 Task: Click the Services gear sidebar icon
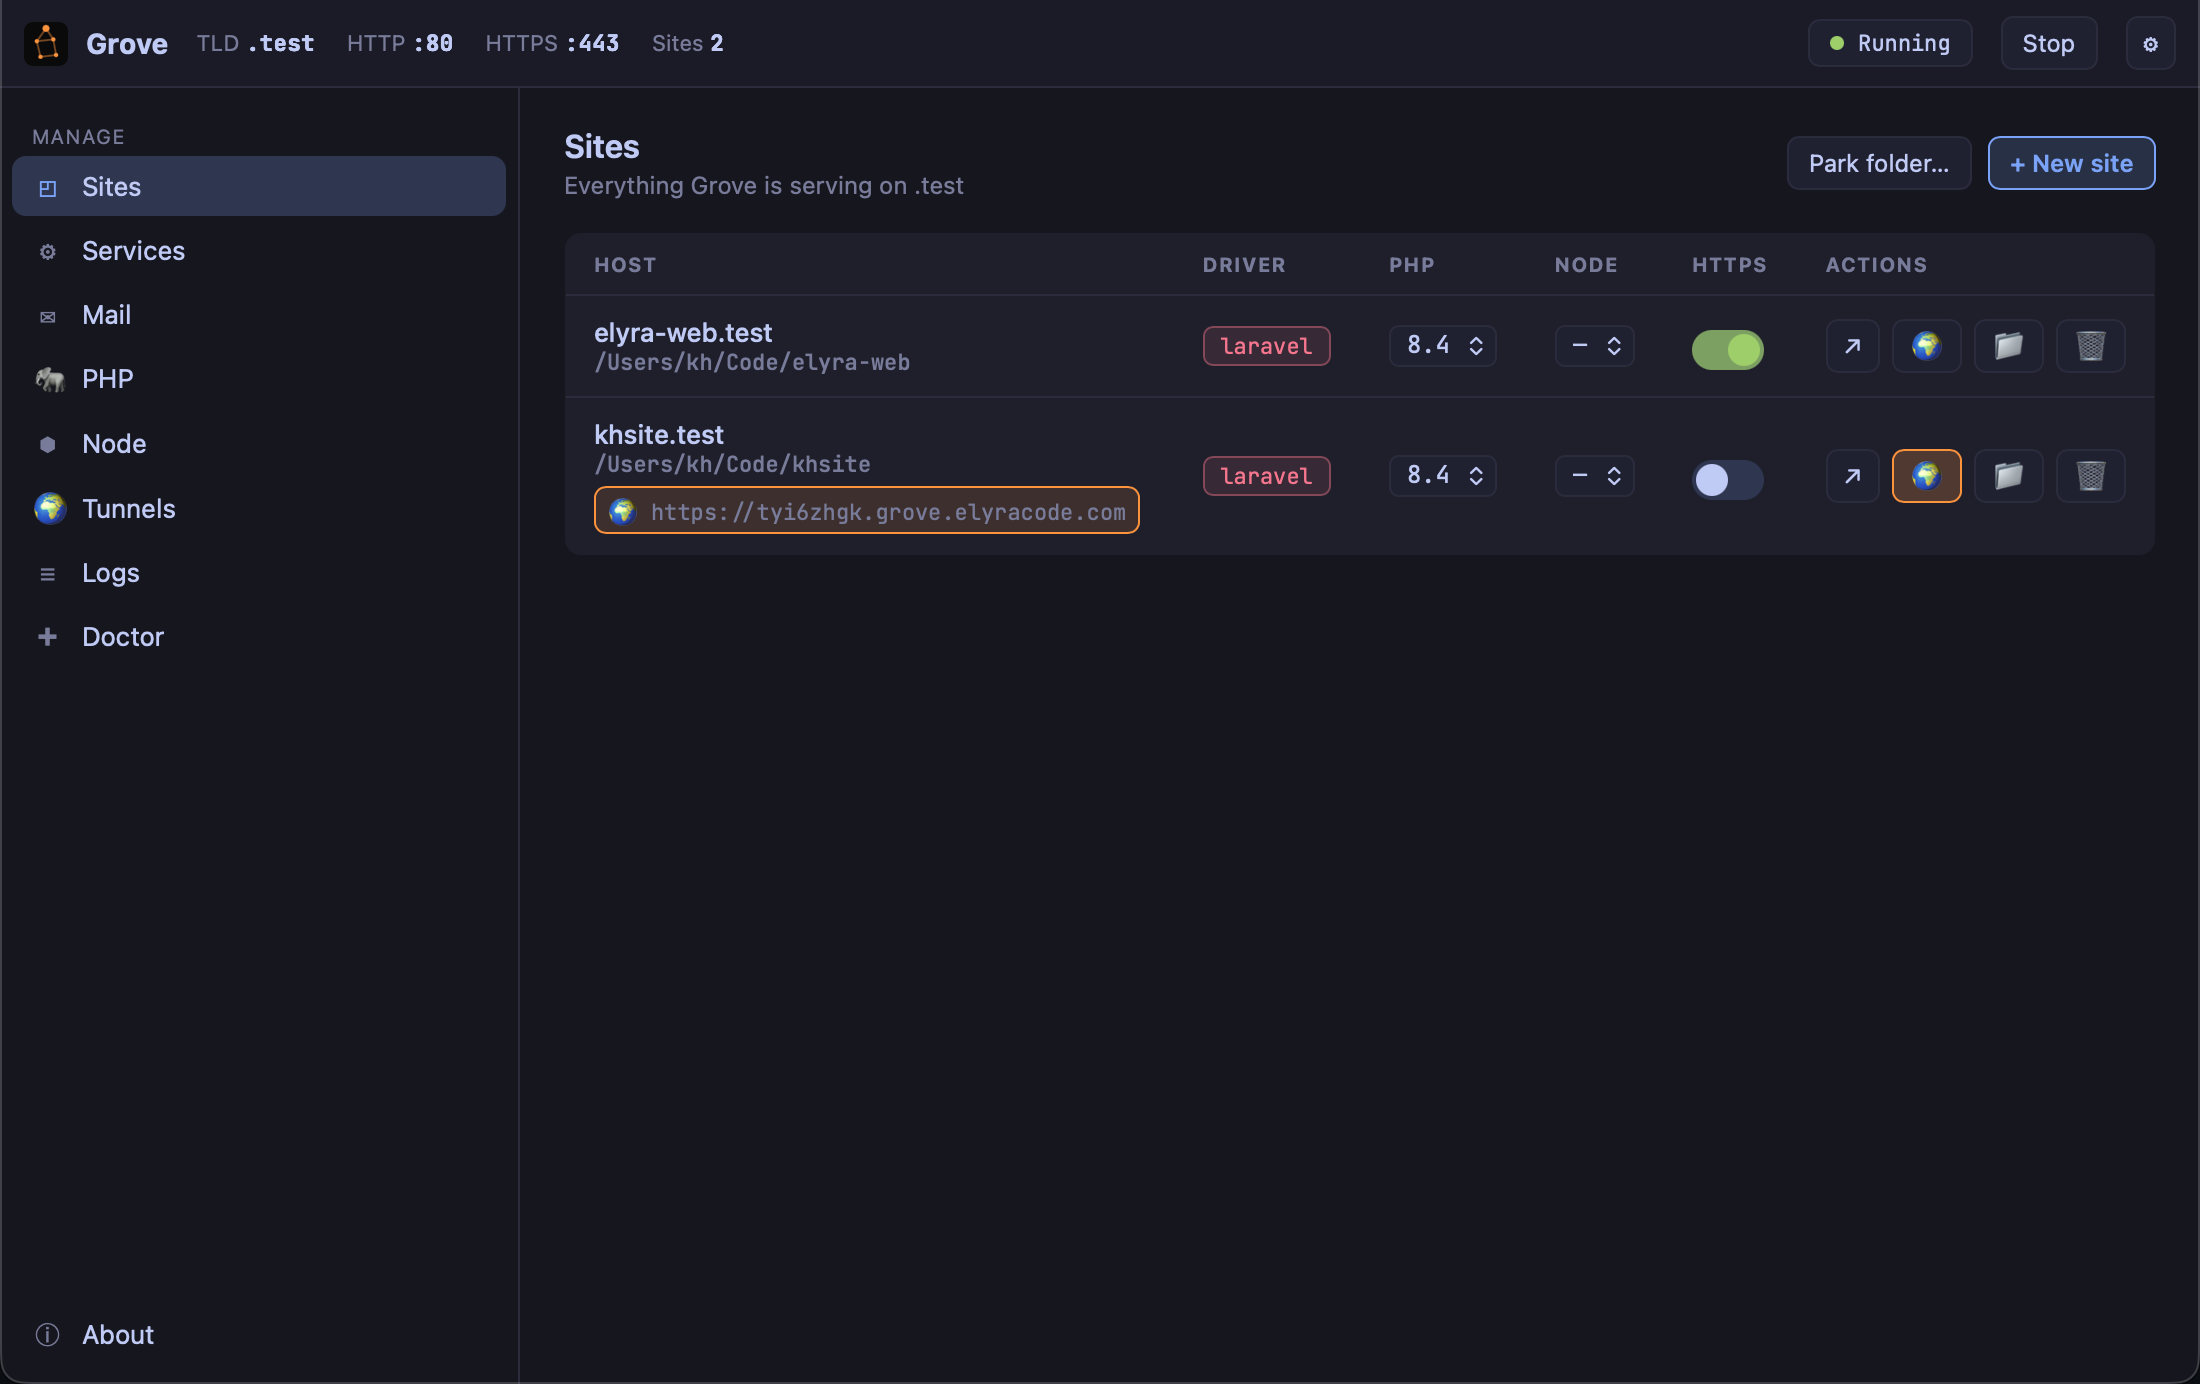[48, 251]
